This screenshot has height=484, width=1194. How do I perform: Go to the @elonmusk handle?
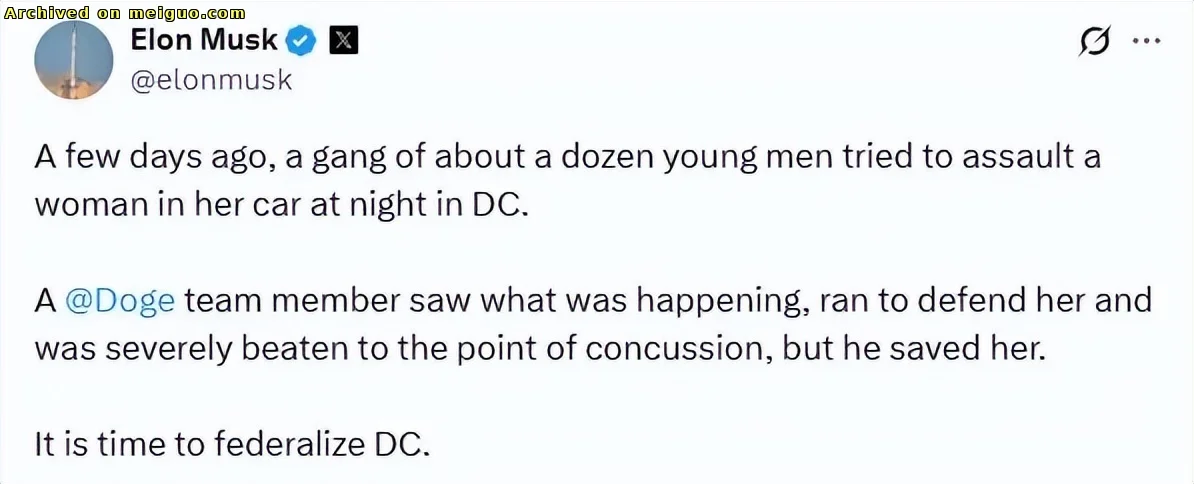pyautogui.click(x=212, y=80)
